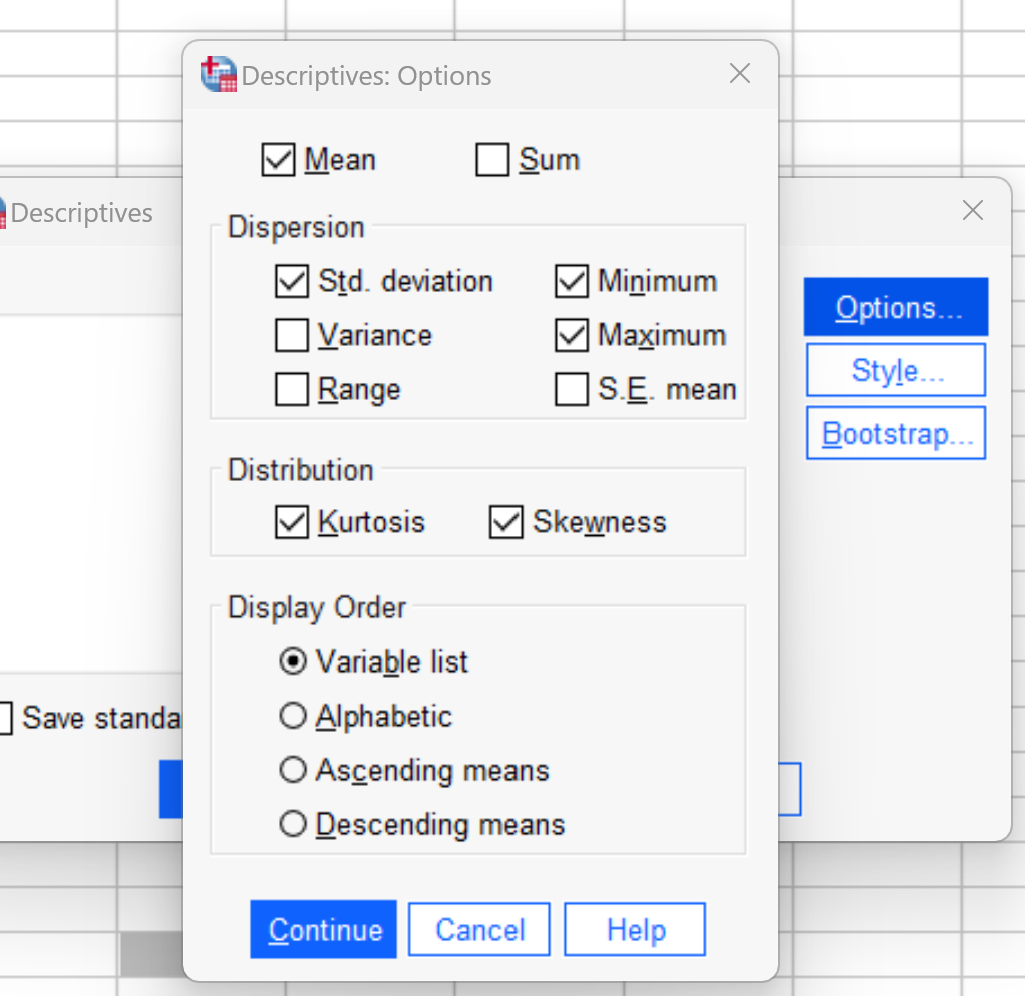
Task: Enable the Variance checkbox
Action: 291,335
